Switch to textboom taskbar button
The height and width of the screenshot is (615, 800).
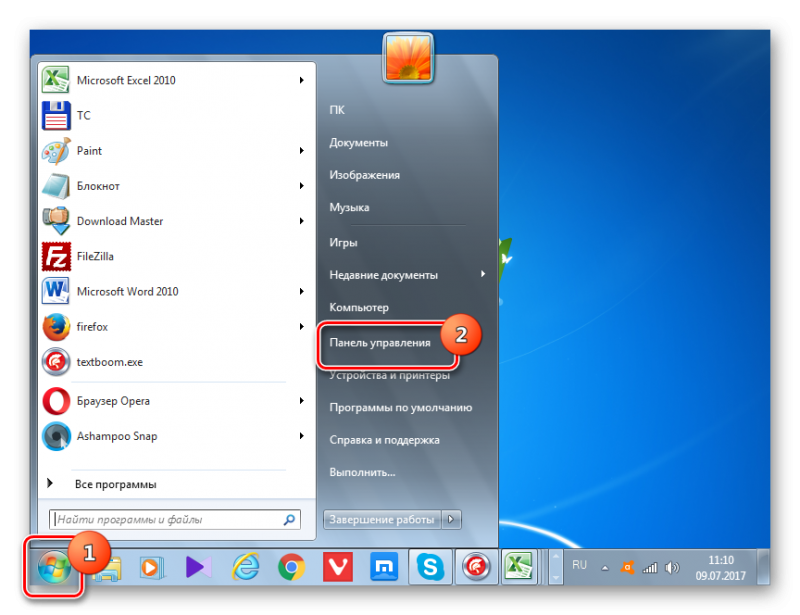476,568
